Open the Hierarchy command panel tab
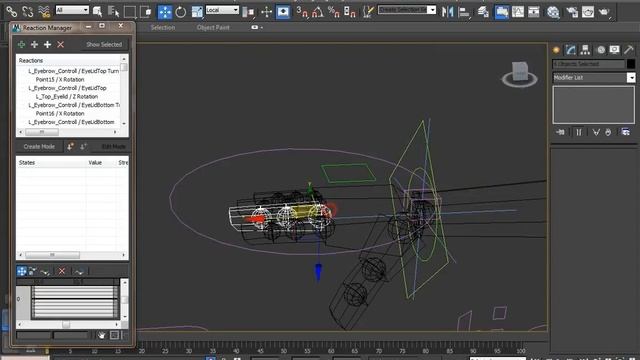Viewport: 640px width, 360px height. click(585, 50)
